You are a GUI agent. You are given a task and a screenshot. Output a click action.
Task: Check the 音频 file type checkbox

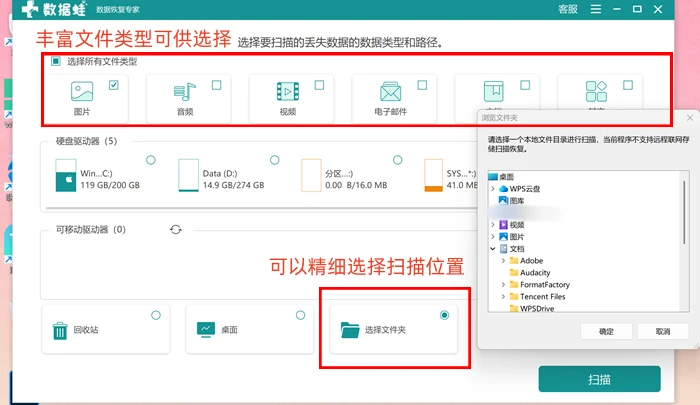(x=217, y=85)
